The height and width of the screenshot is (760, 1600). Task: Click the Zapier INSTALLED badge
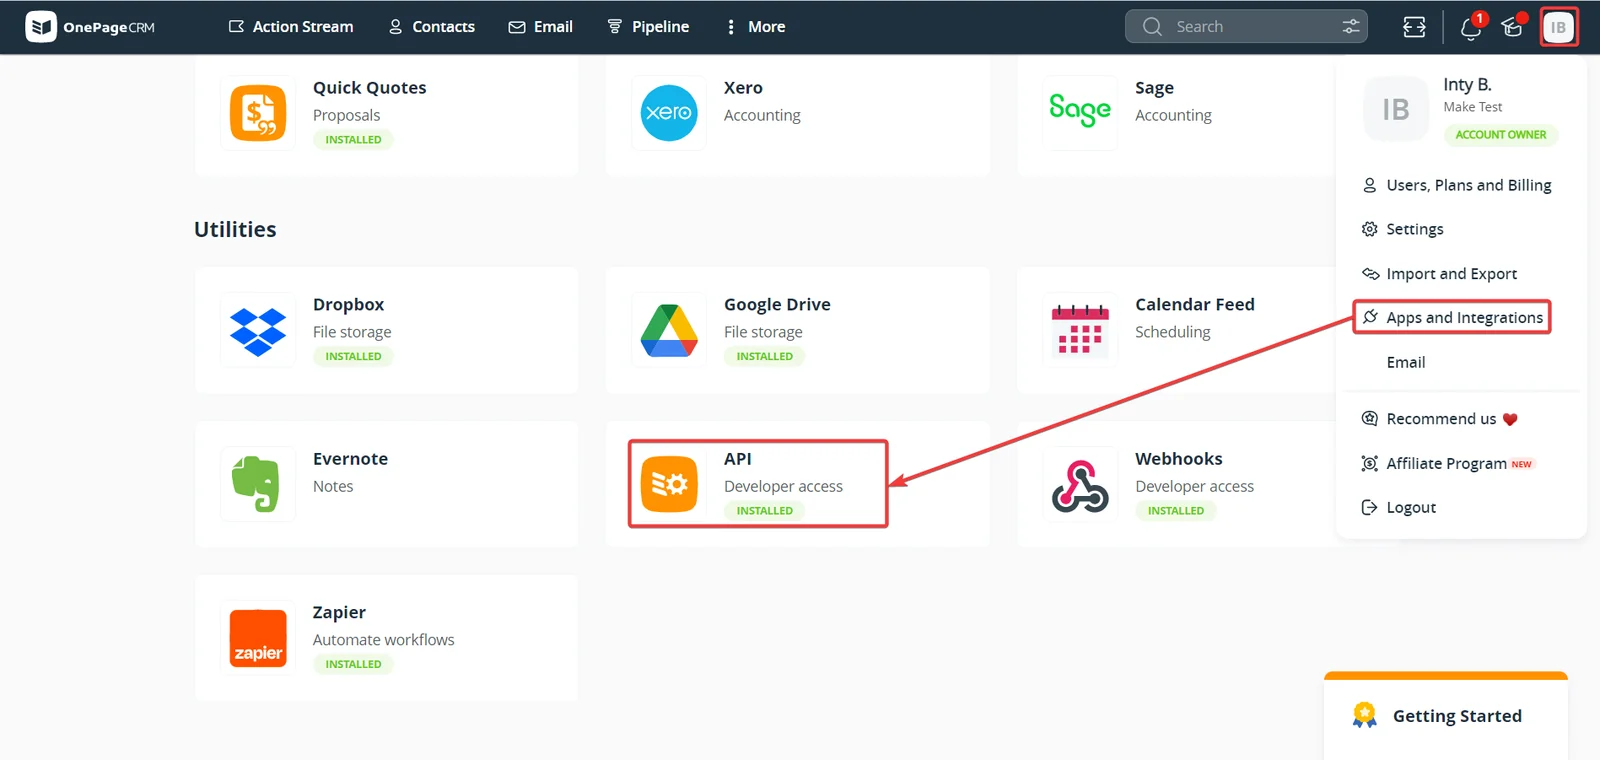(x=353, y=664)
